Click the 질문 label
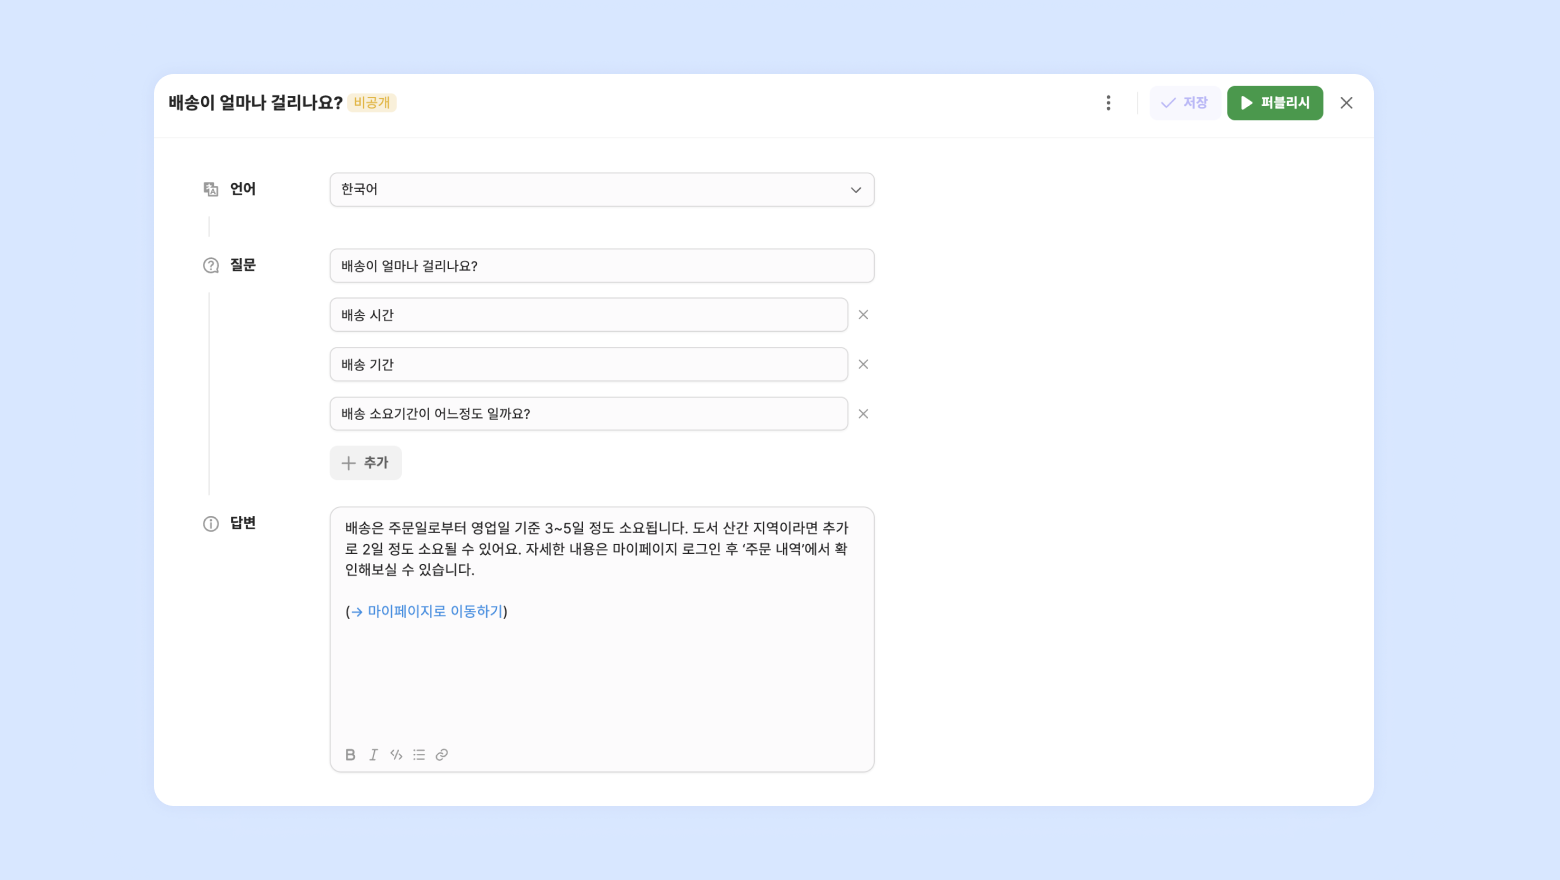Viewport: 1560px width, 880px height. coord(243,265)
